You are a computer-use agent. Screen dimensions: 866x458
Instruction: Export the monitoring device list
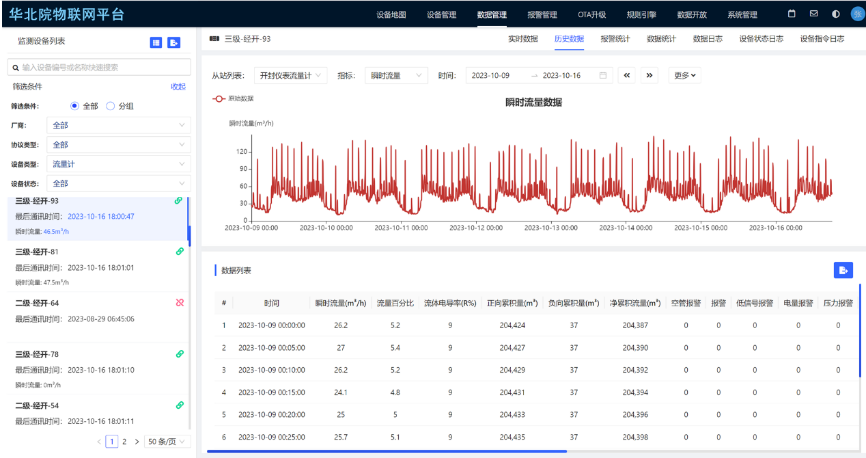pos(173,43)
